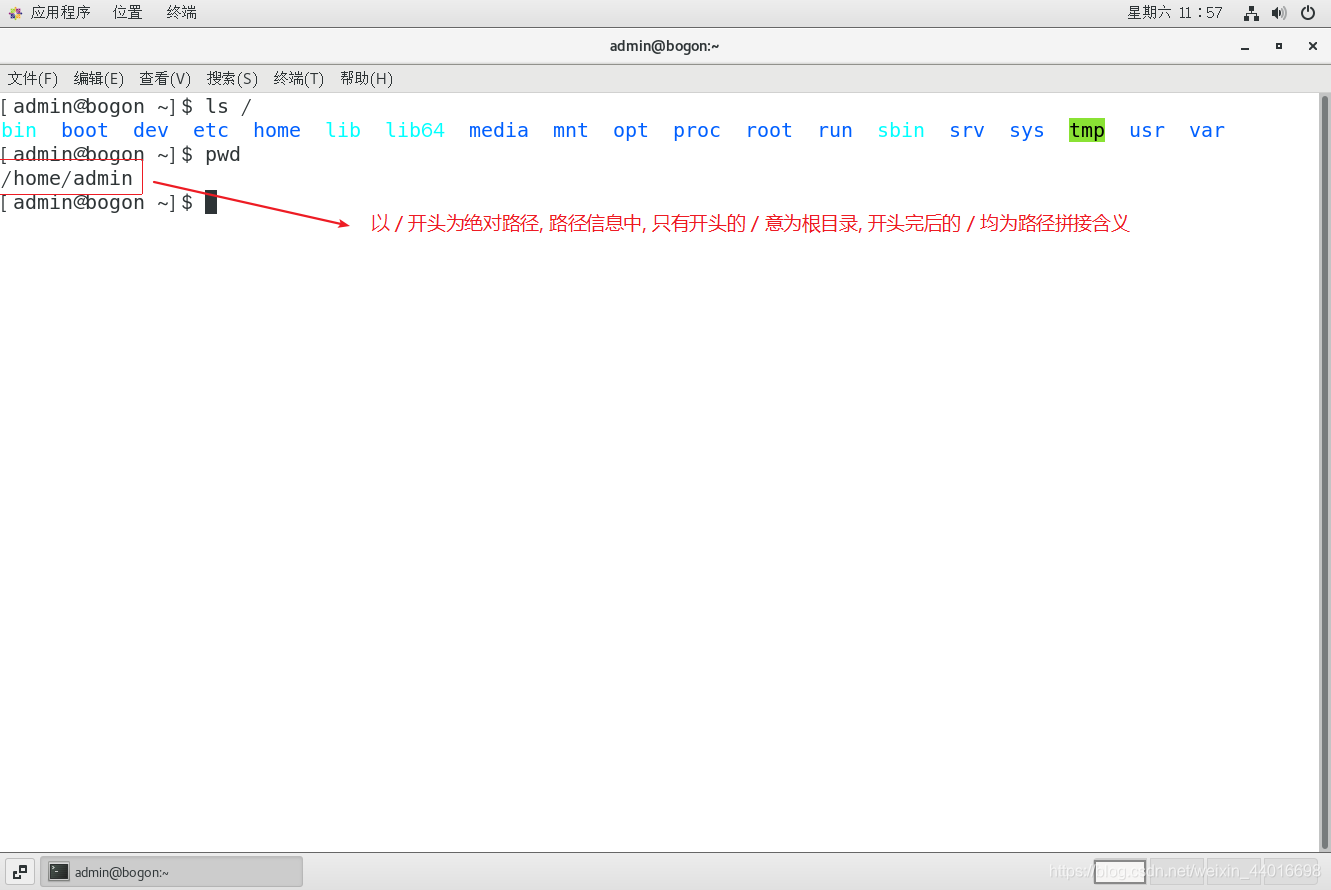
Task: Click the 'dev' directory name
Action: [151, 130]
